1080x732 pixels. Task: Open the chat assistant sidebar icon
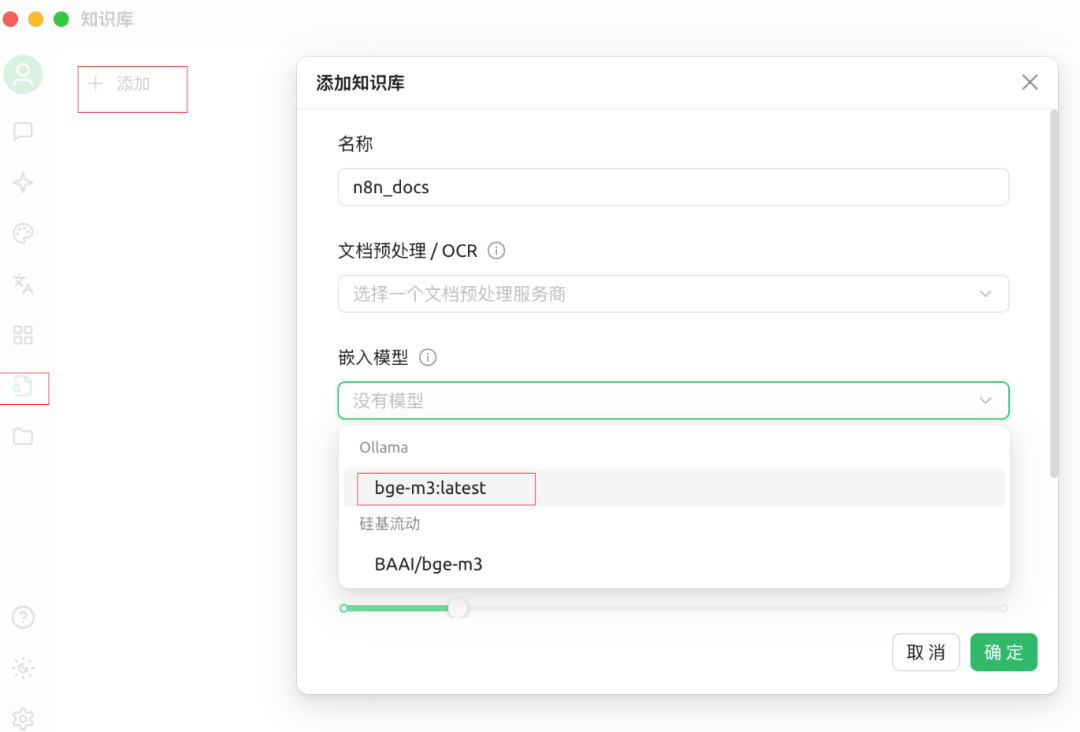point(23,131)
